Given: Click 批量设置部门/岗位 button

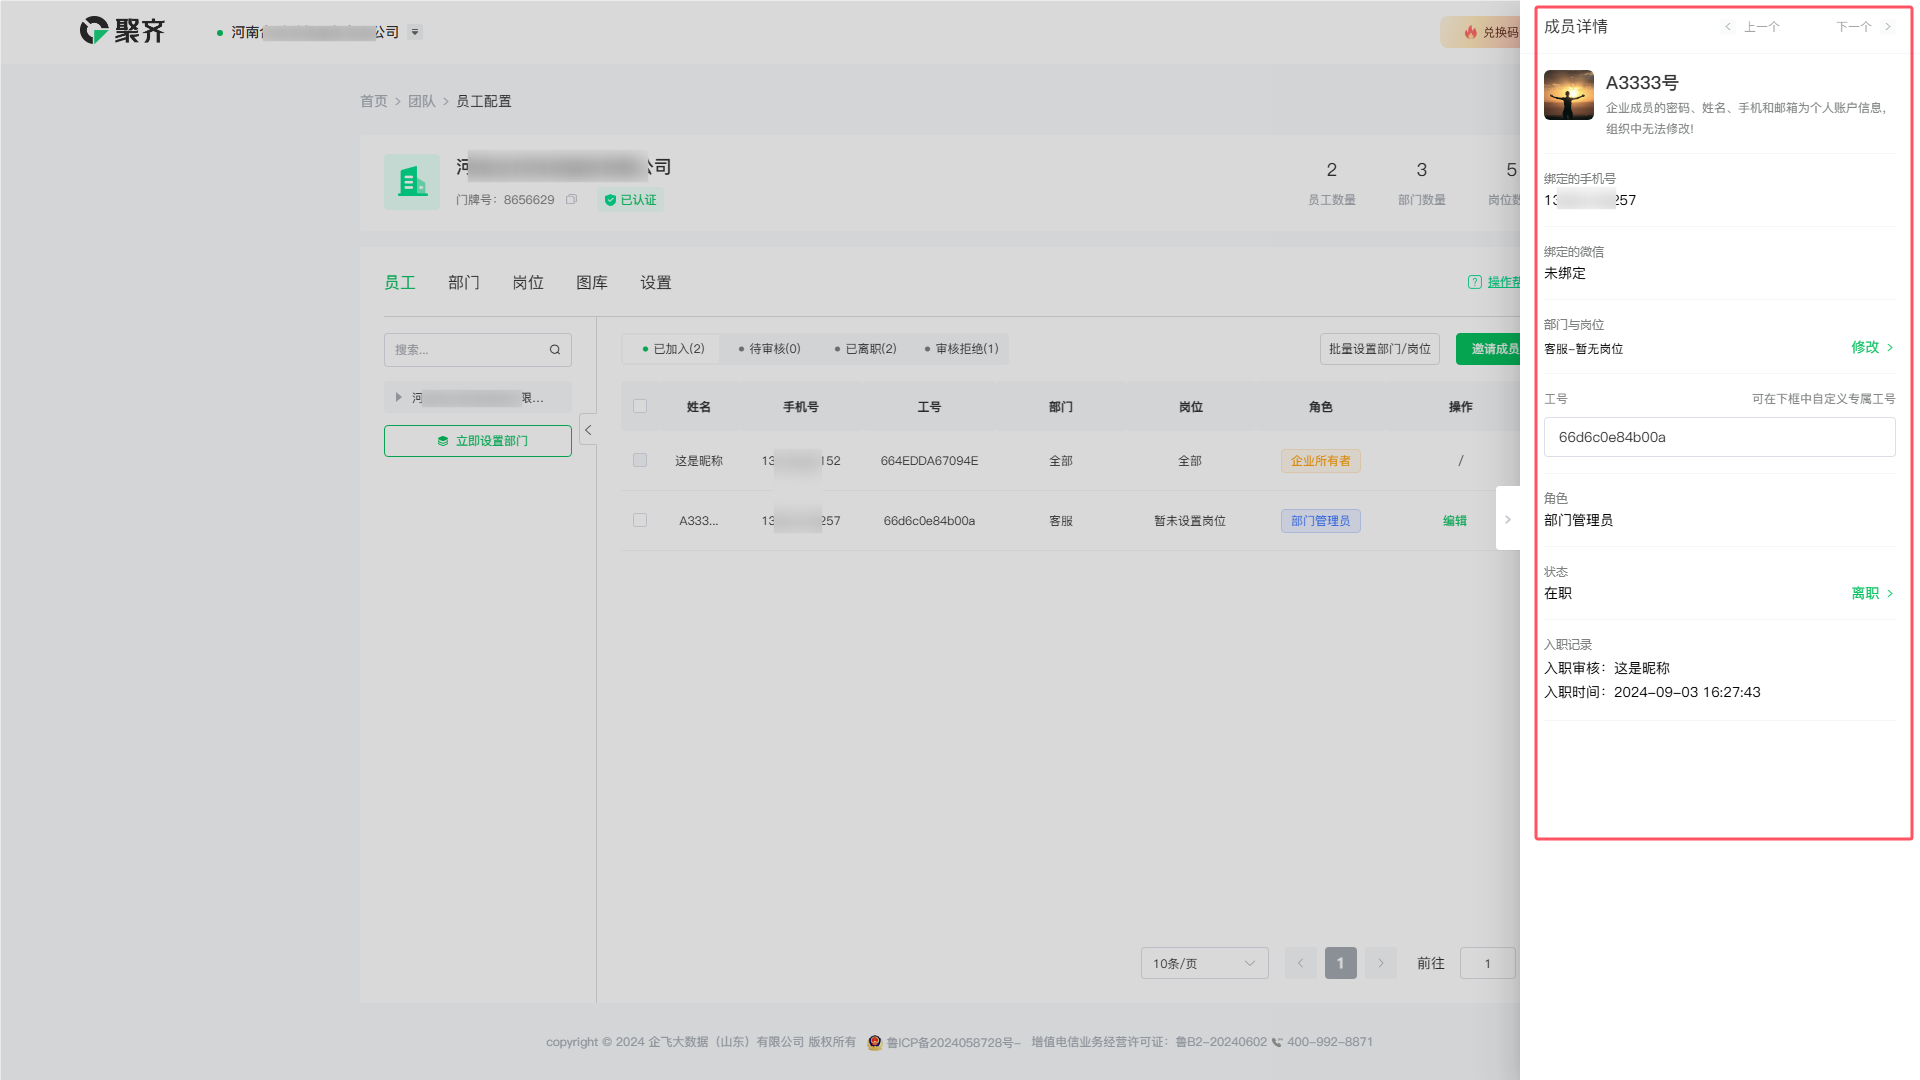Looking at the screenshot, I should pos(1380,349).
